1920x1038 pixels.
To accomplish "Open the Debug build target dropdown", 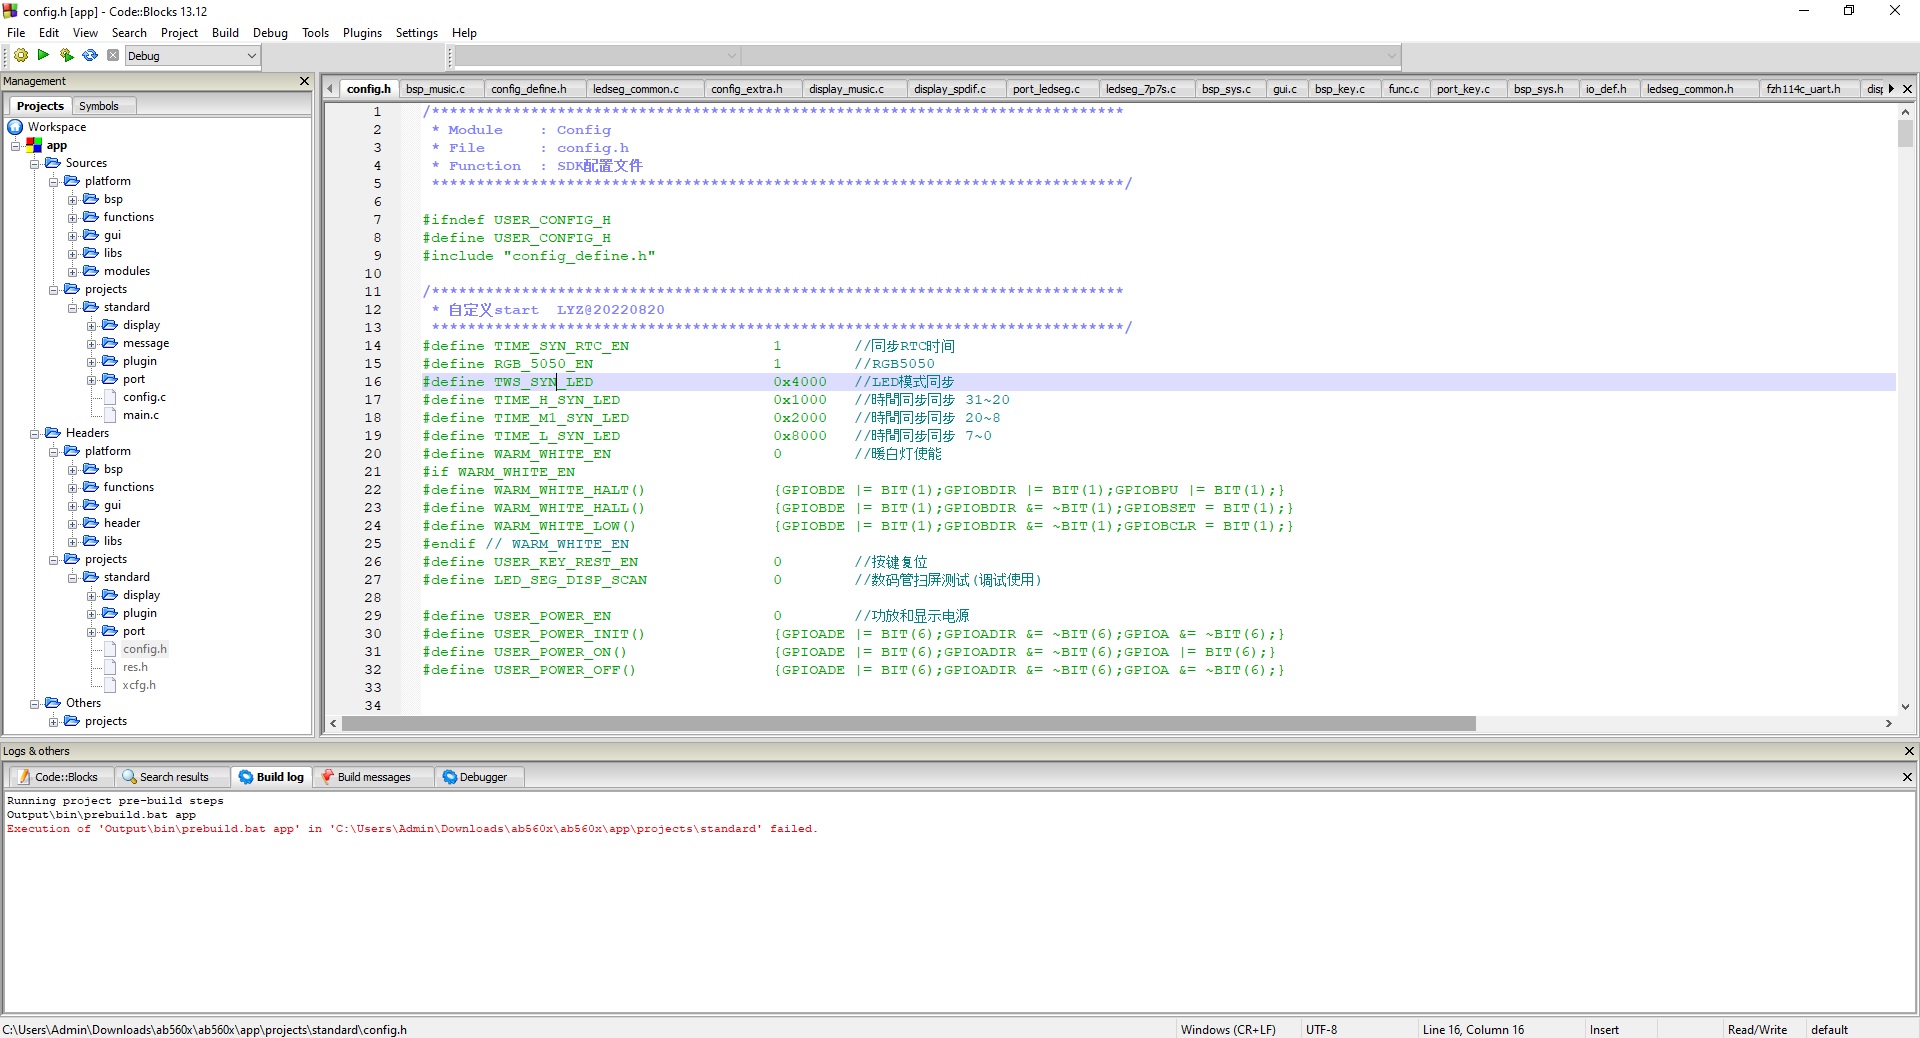I will click(251, 56).
